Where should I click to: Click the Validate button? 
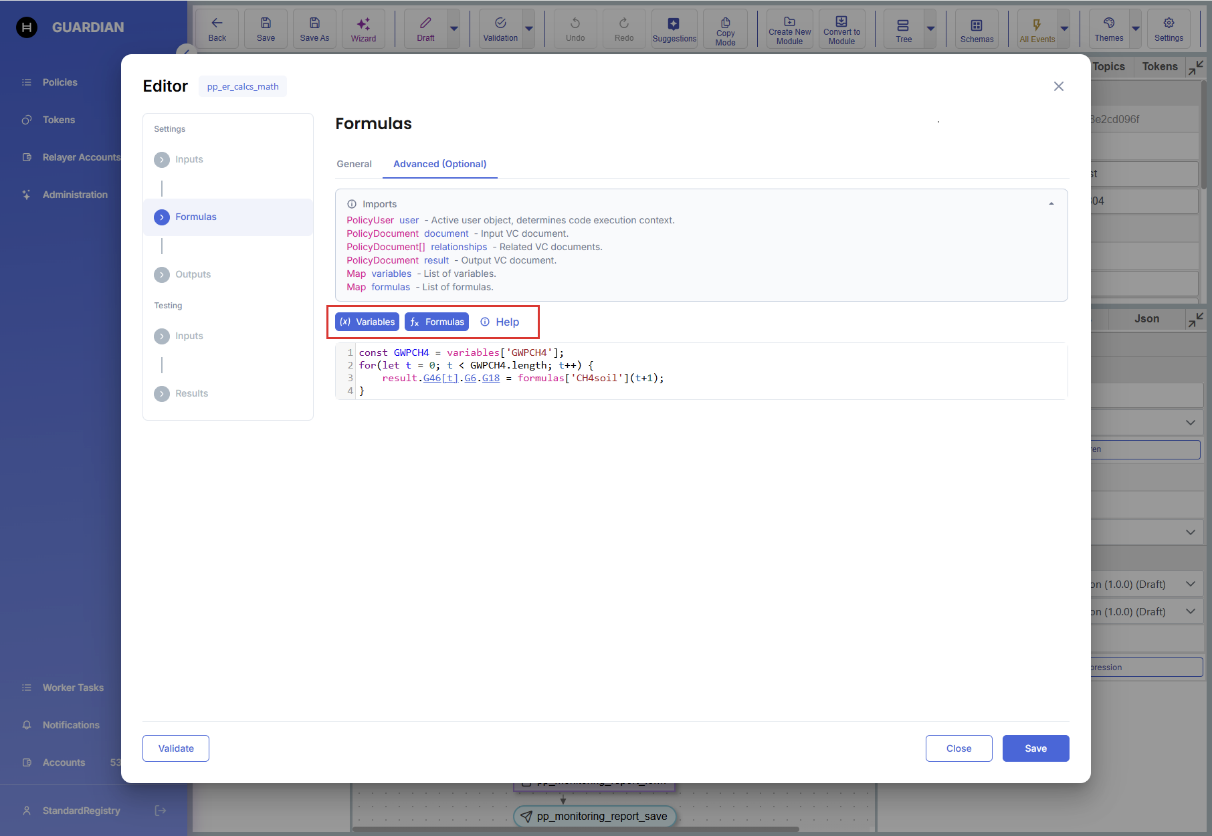pos(176,748)
